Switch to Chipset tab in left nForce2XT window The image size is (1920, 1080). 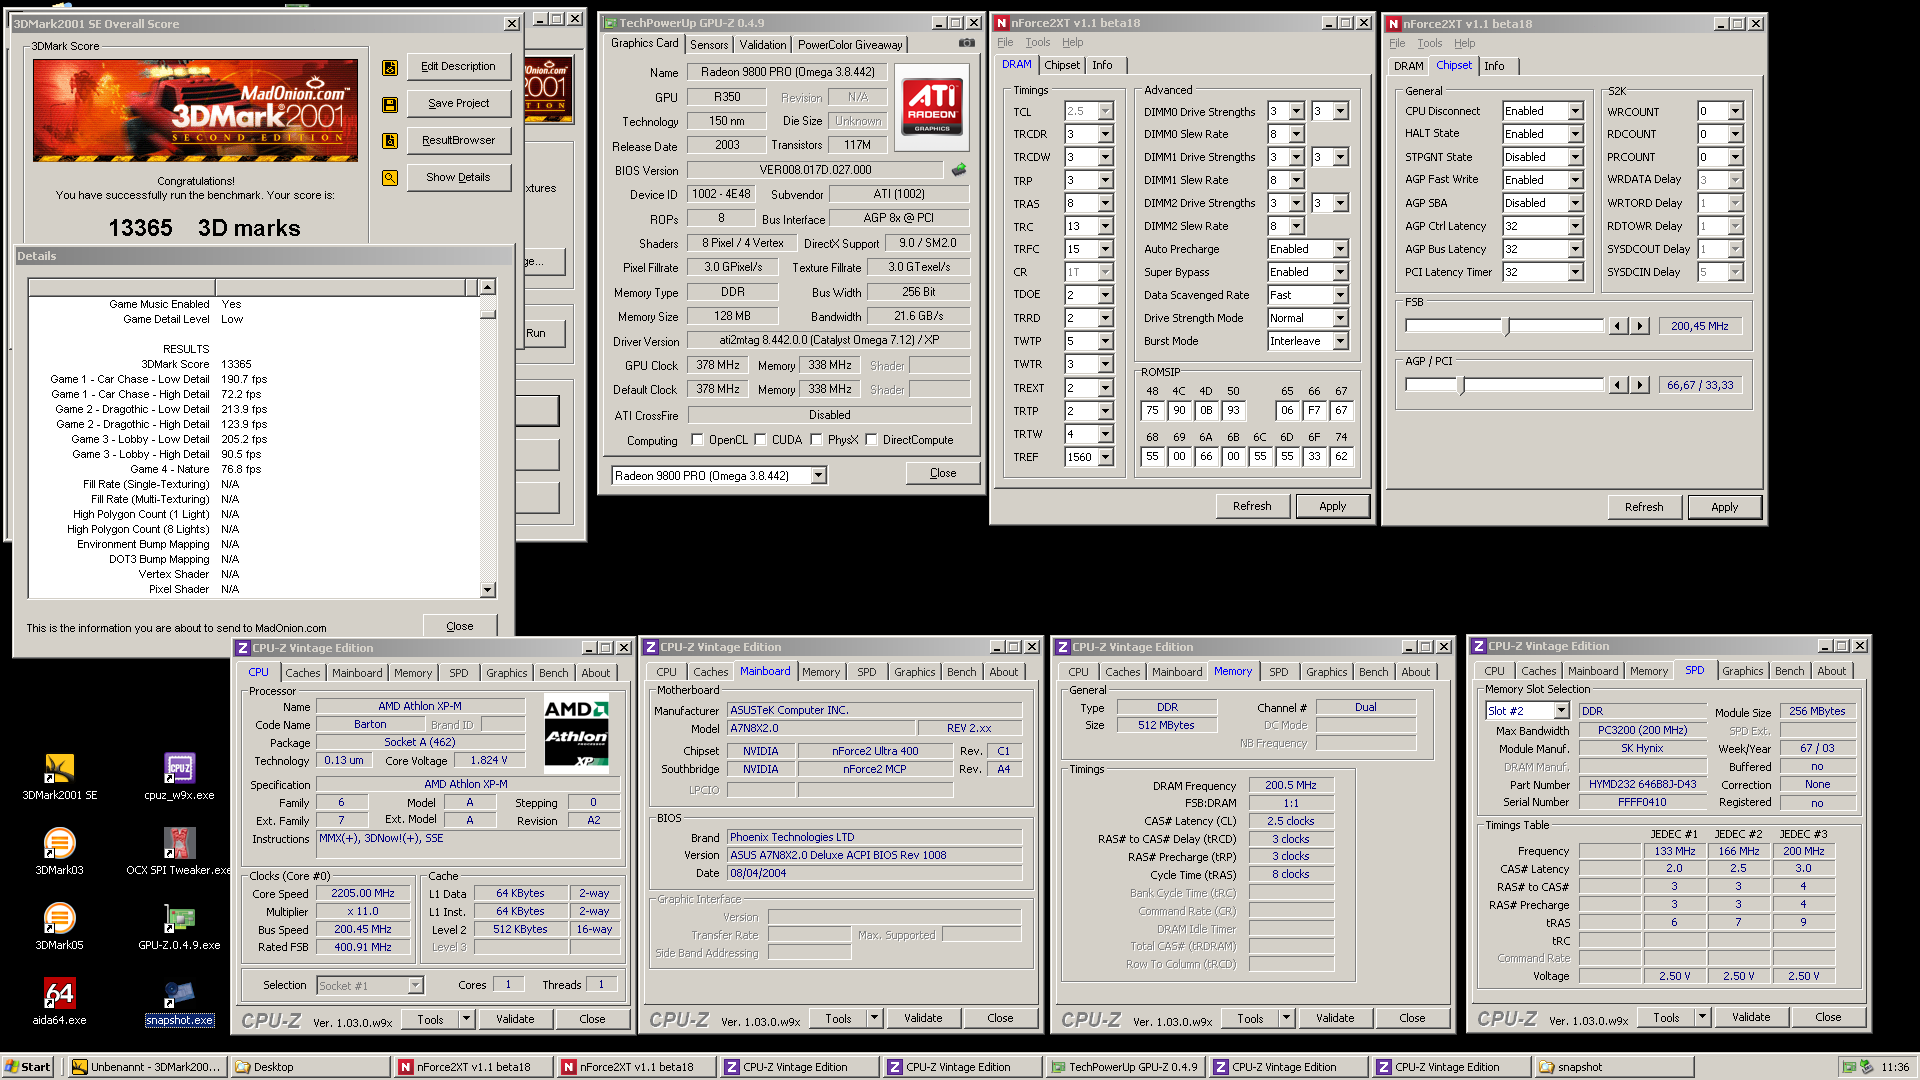tap(1062, 65)
